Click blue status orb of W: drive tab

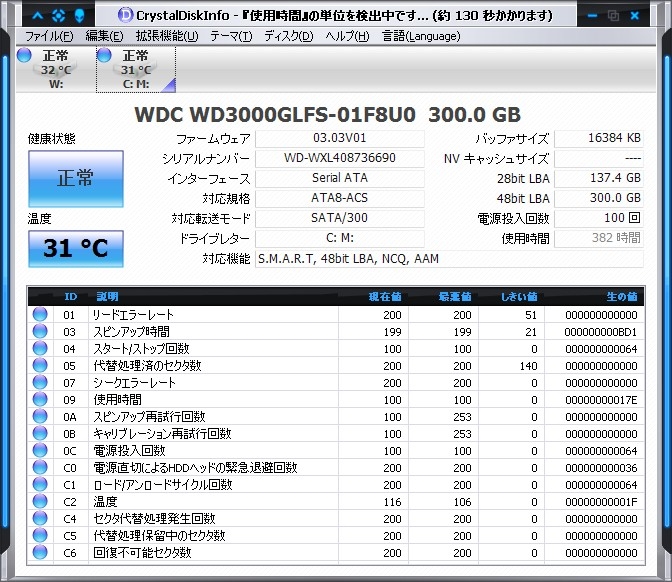pyautogui.click(x=24, y=55)
